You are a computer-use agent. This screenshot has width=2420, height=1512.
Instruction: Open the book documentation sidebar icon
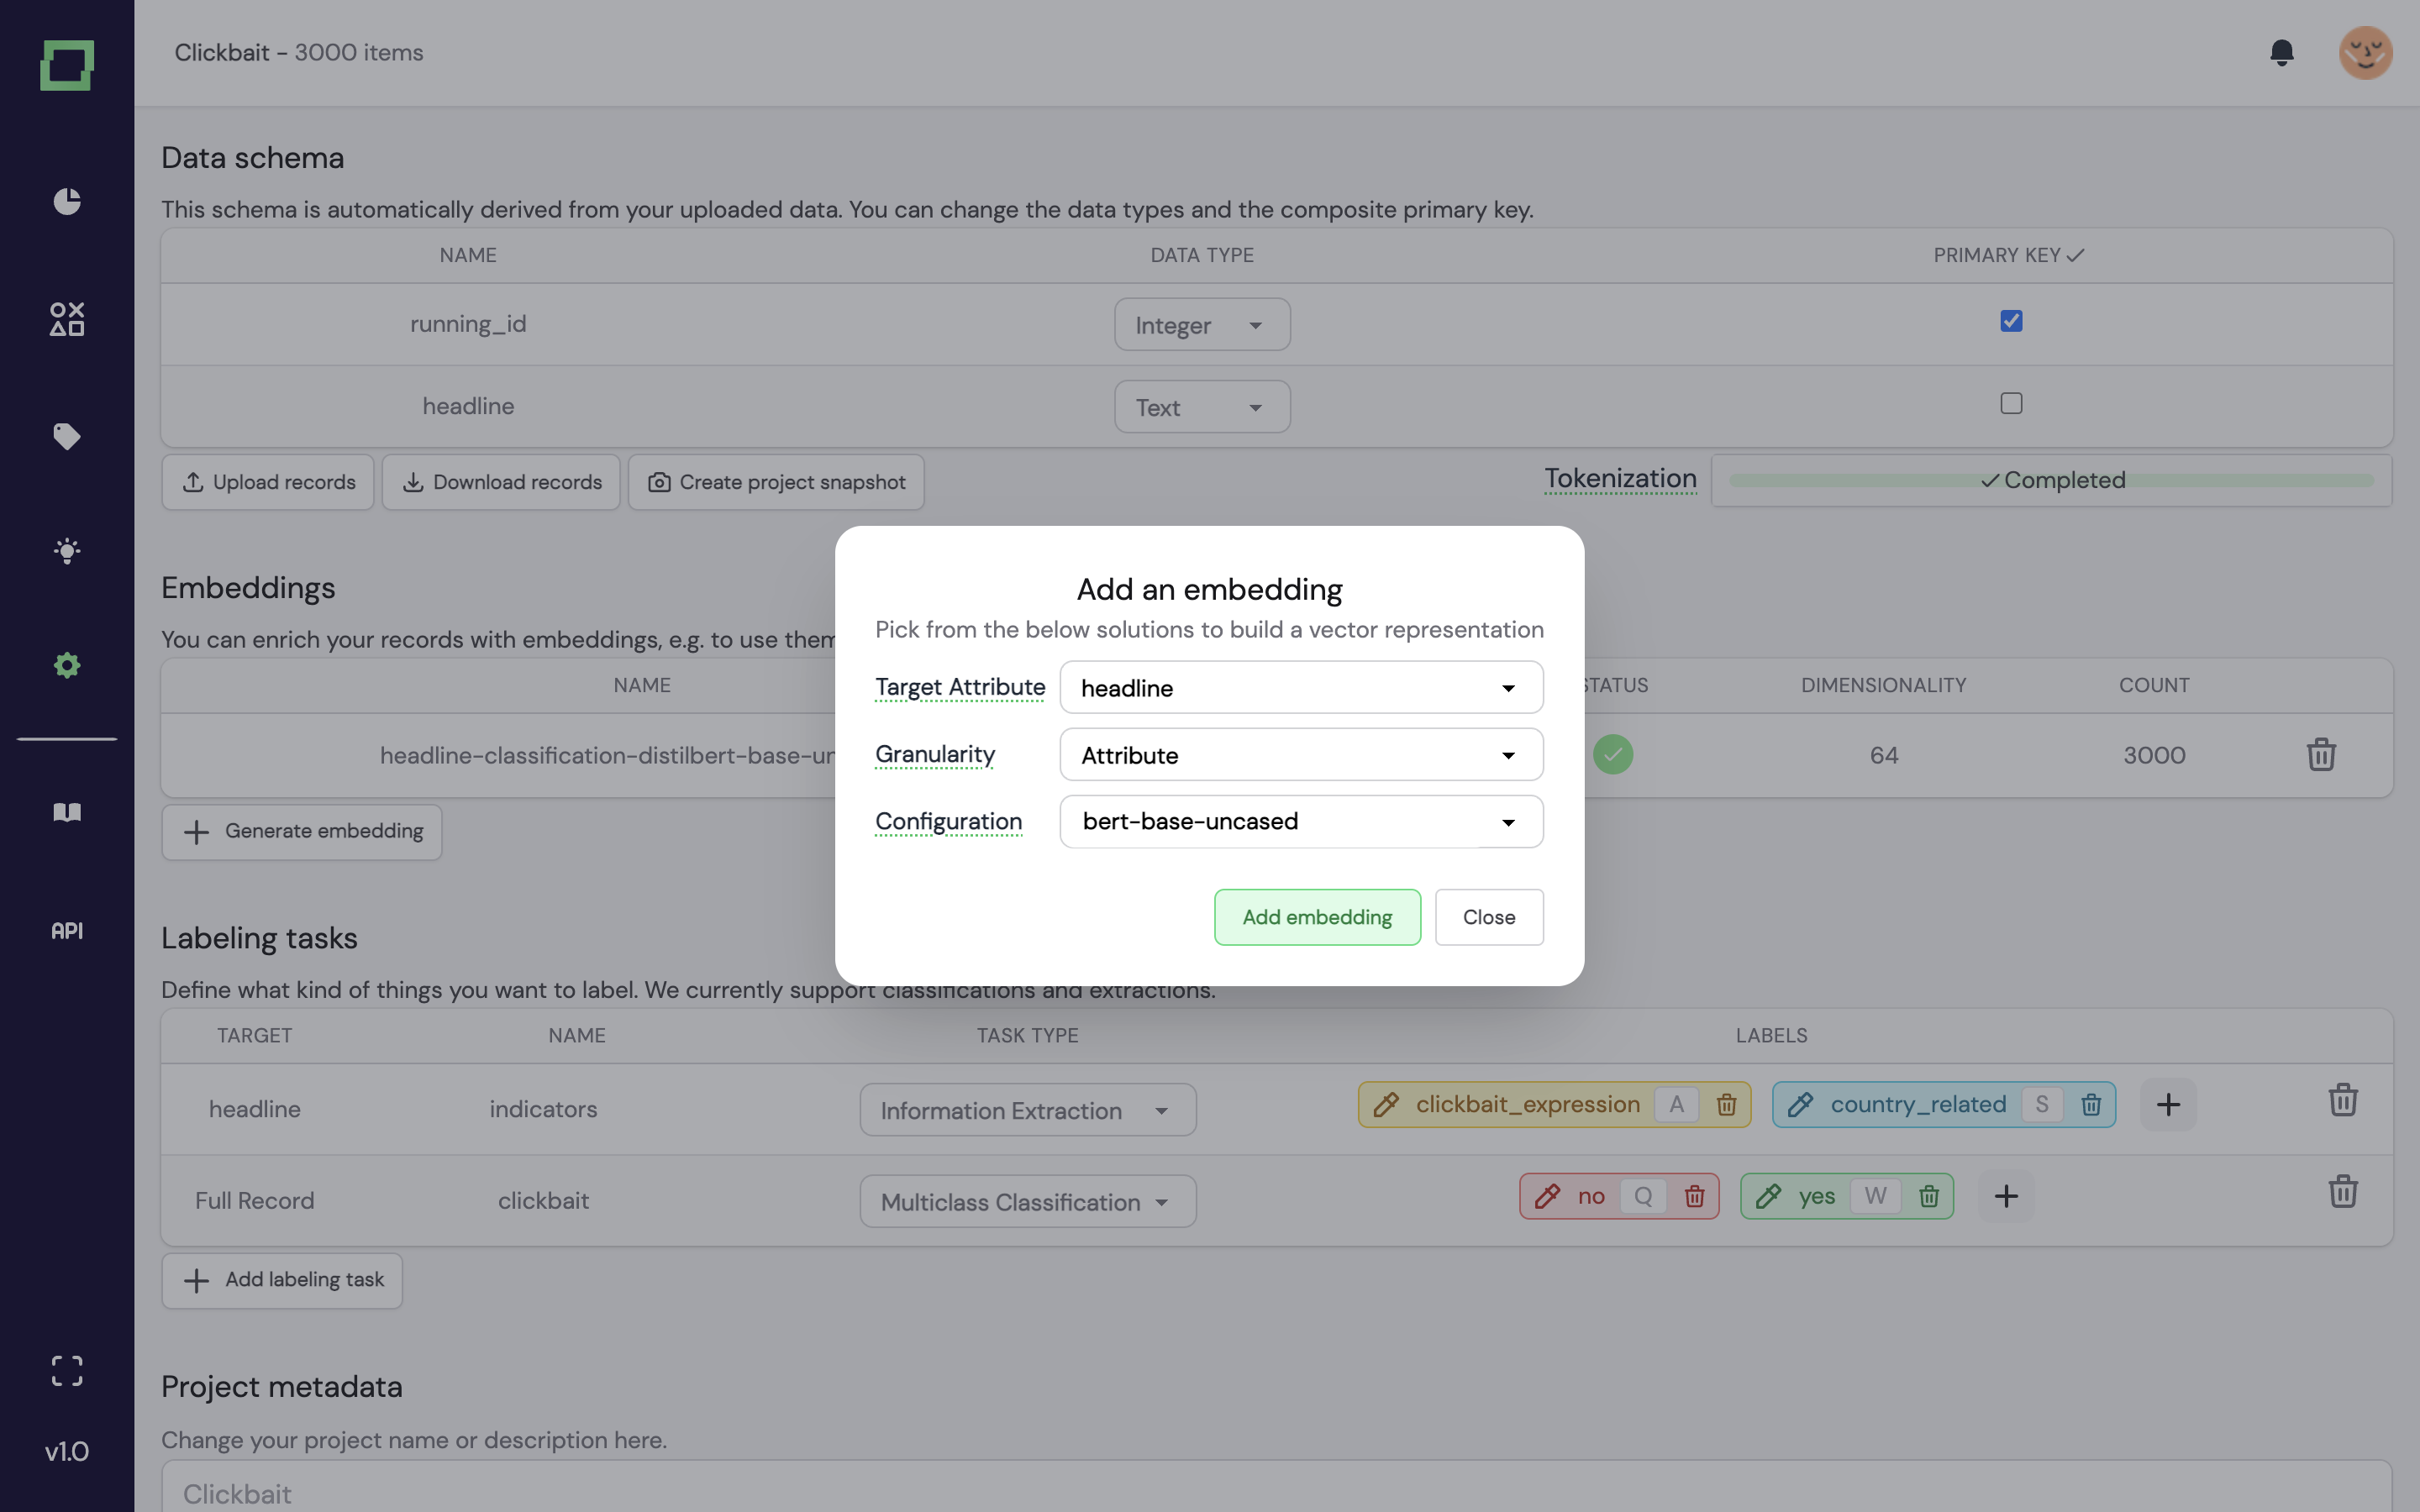click(67, 812)
